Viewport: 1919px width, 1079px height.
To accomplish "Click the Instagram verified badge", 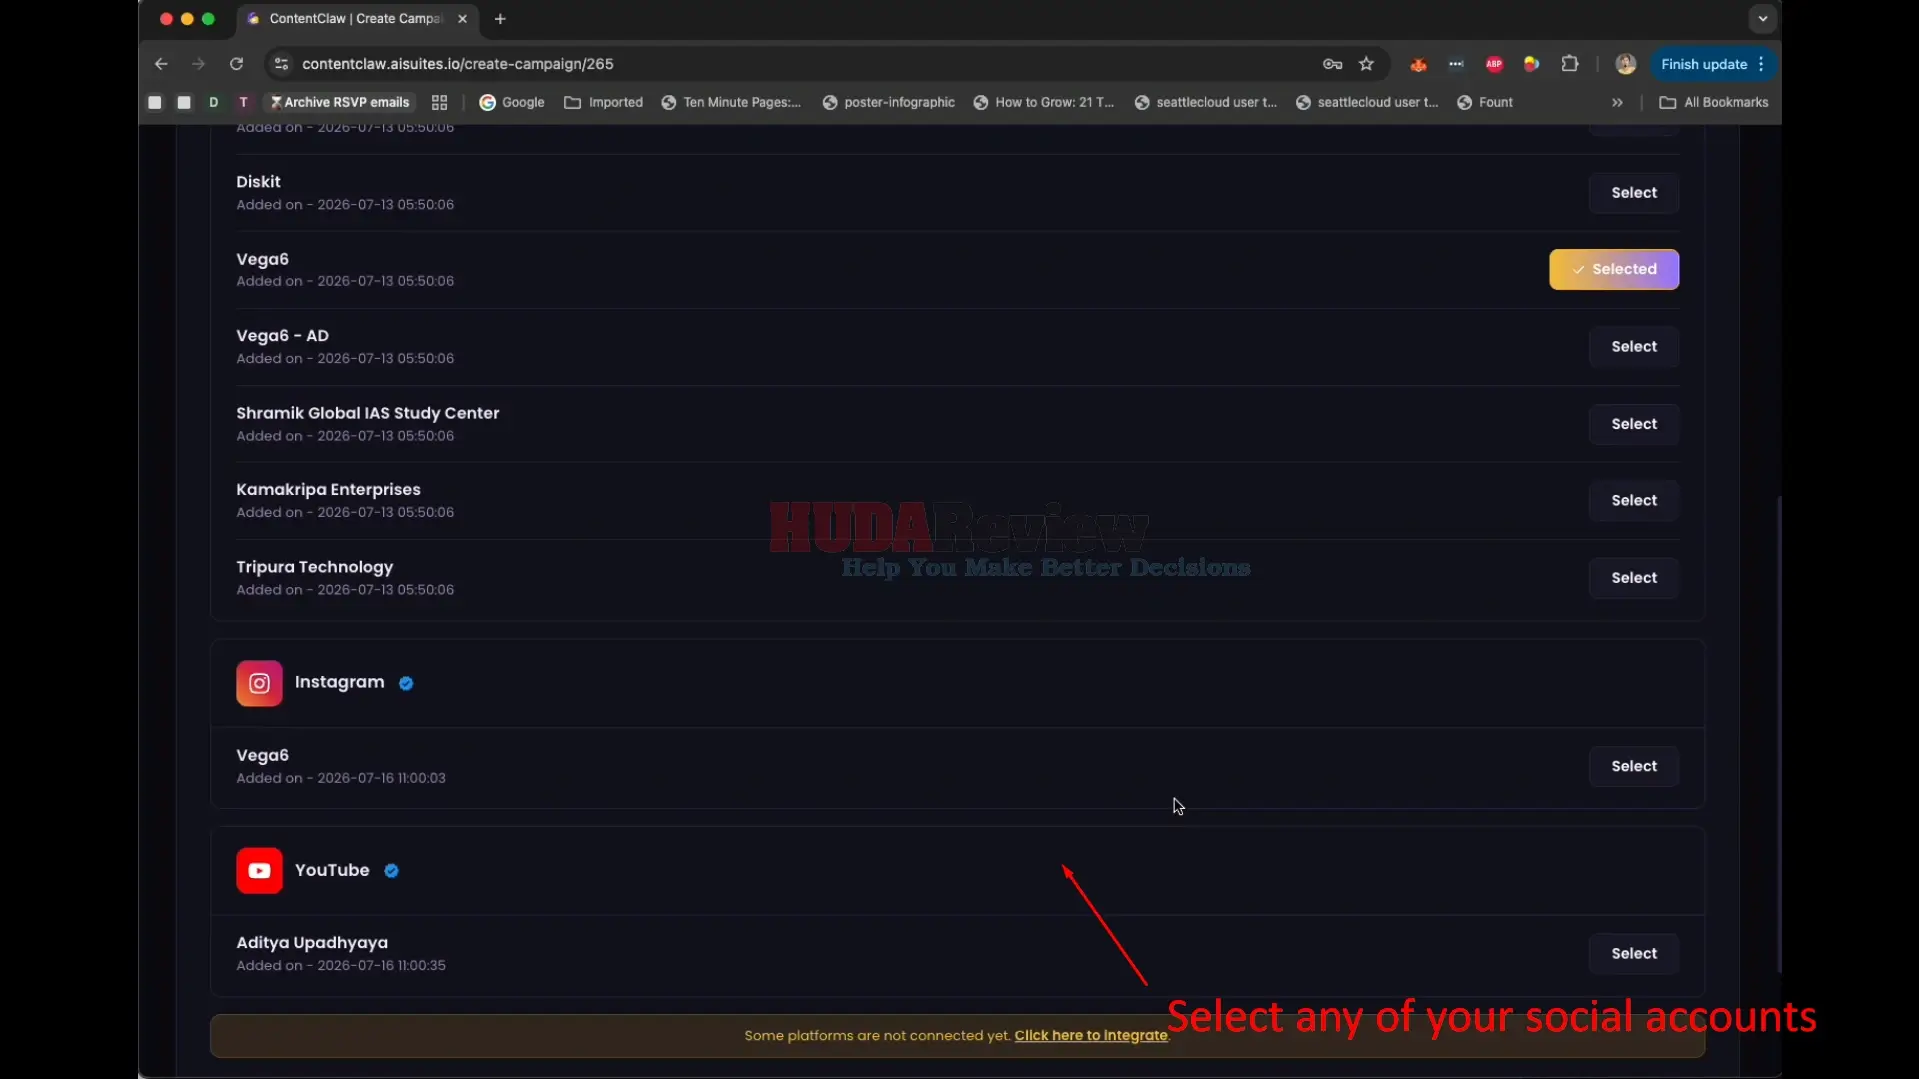I will 406,683.
